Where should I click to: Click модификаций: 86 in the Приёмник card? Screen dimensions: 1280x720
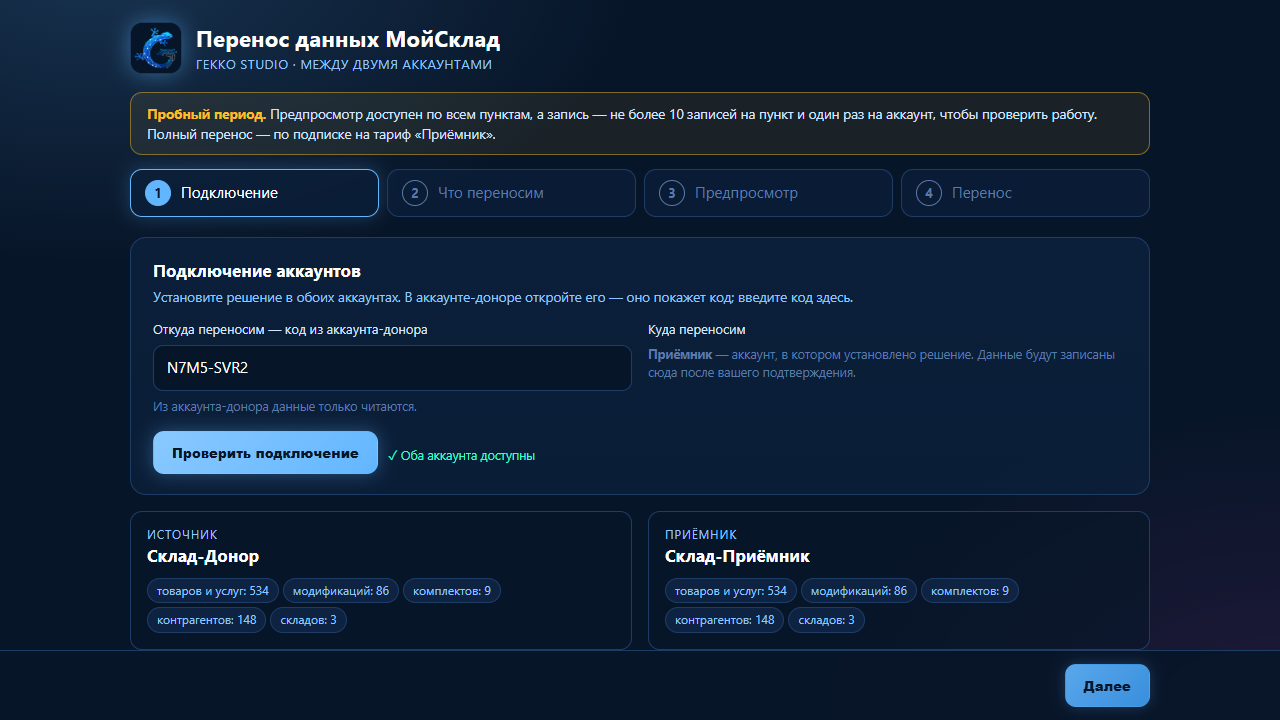tap(859, 591)
